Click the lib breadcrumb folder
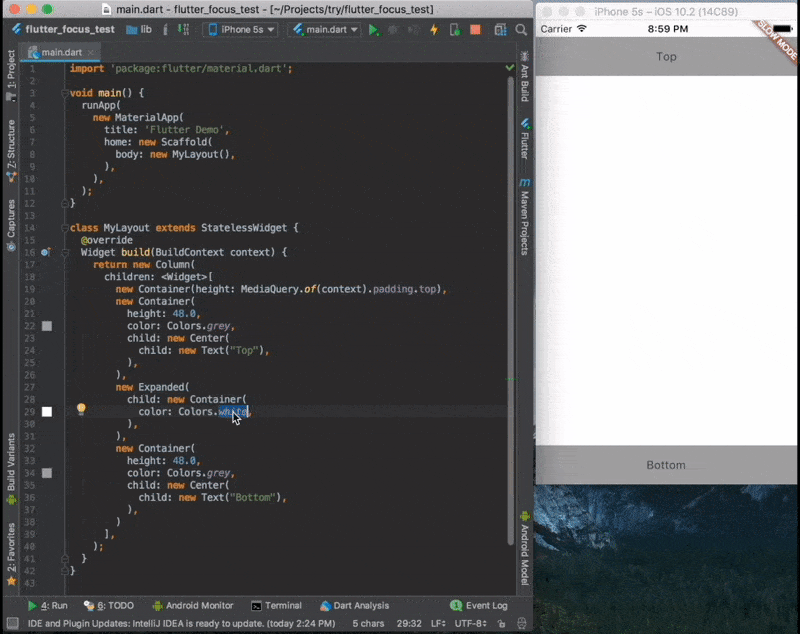The width and height of the screenshot is (800, 634). click(x=139, y=30)
